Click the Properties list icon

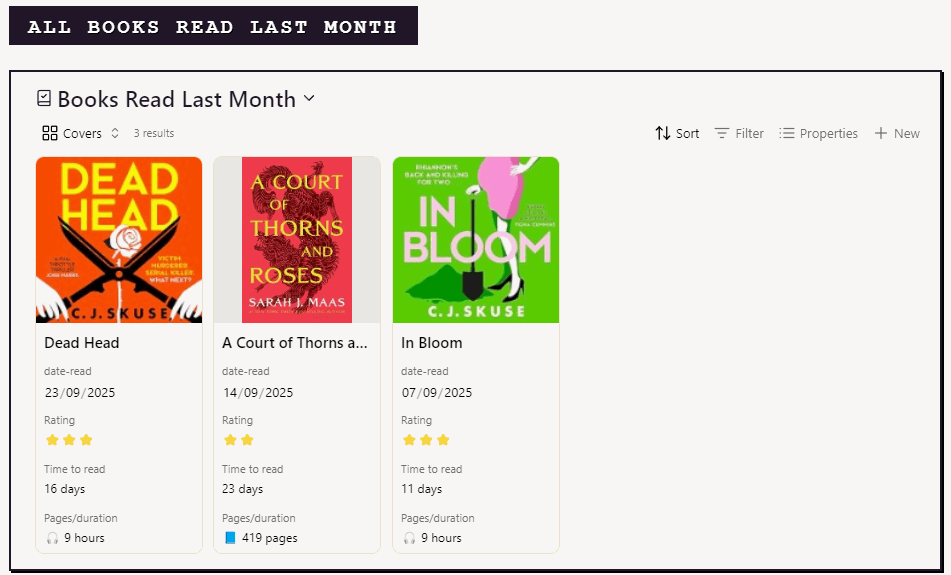click(787, 133)
